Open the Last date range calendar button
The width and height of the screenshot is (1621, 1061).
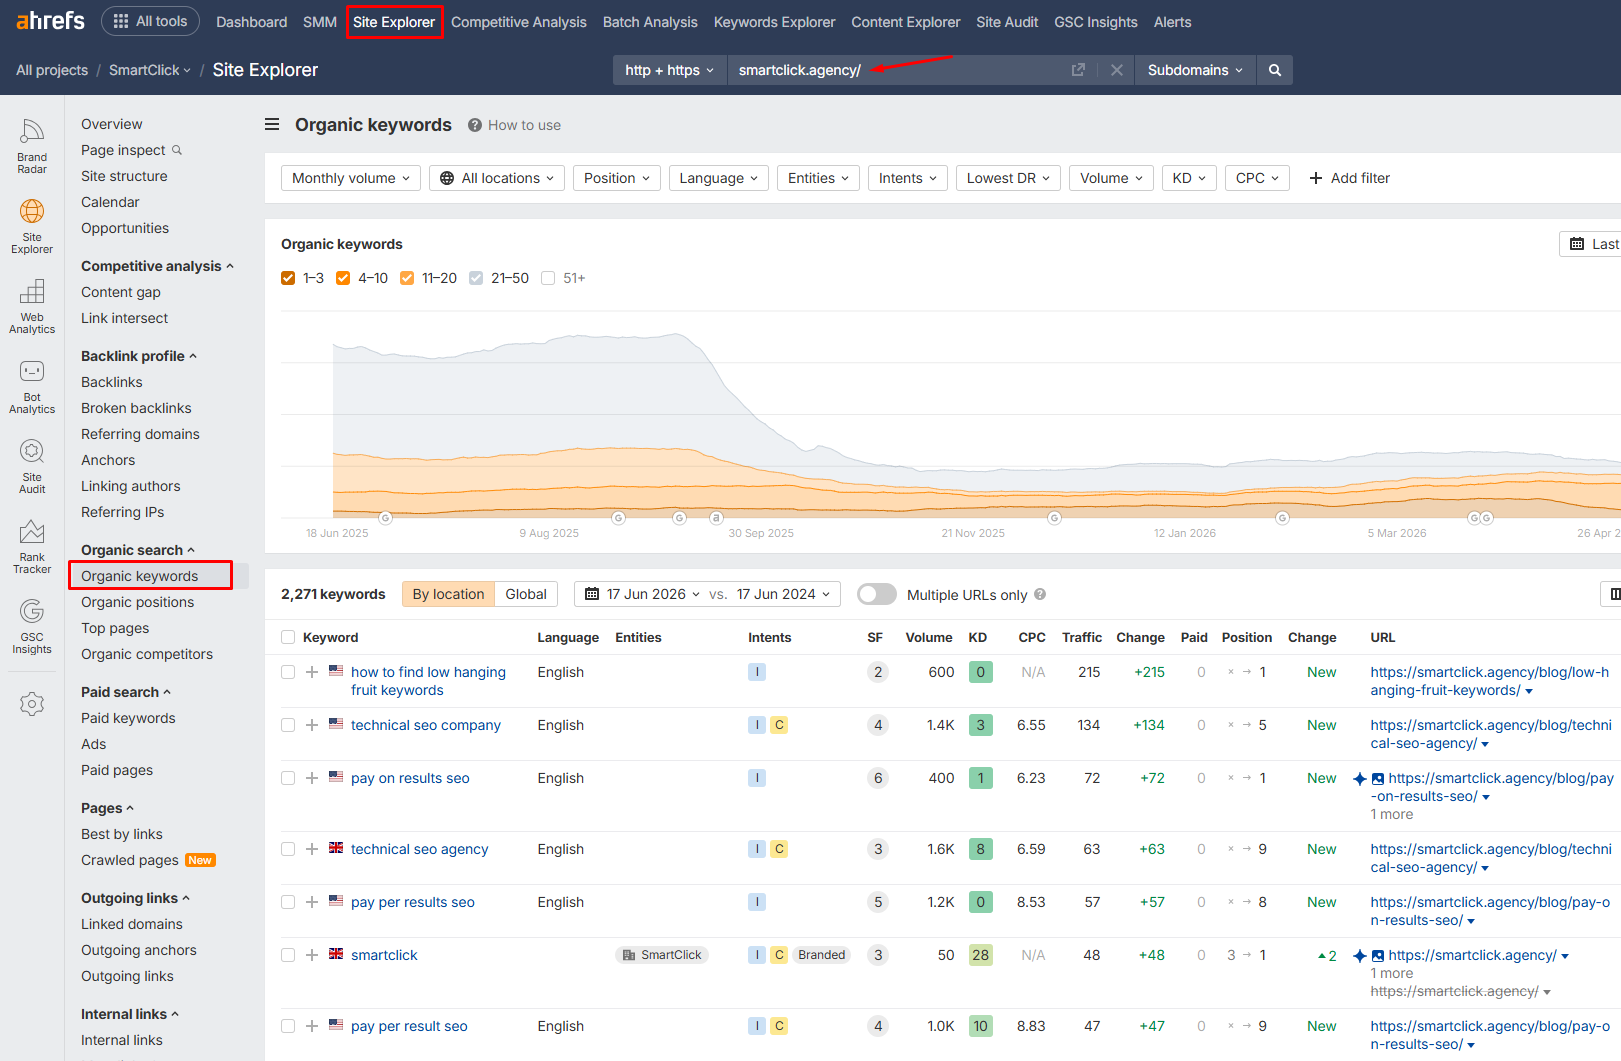(x=1591, y=244)
